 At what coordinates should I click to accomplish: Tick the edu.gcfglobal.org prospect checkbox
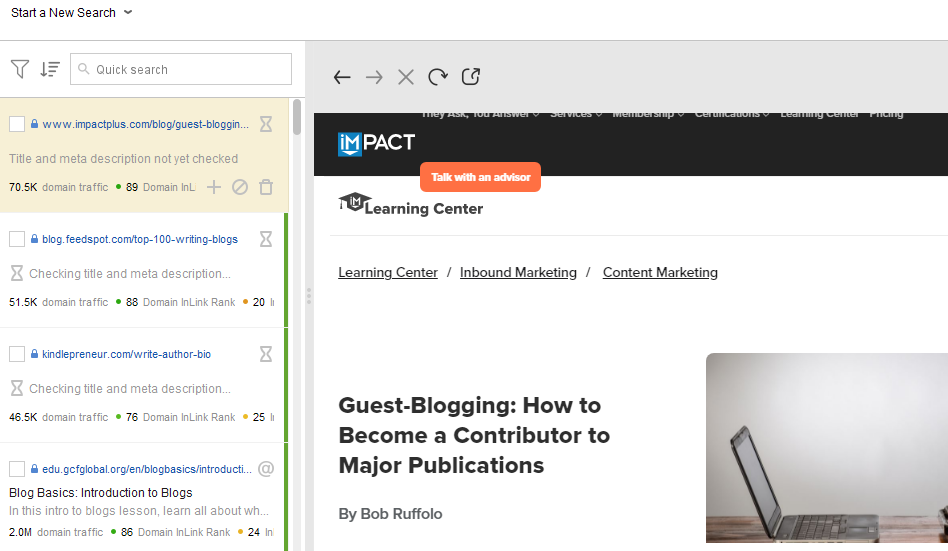pyautogui.click(x=17, y=469)
